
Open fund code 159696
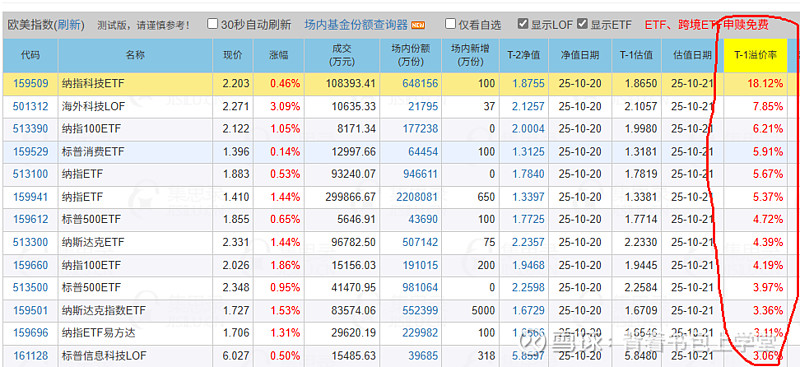[x=31, y=333]
